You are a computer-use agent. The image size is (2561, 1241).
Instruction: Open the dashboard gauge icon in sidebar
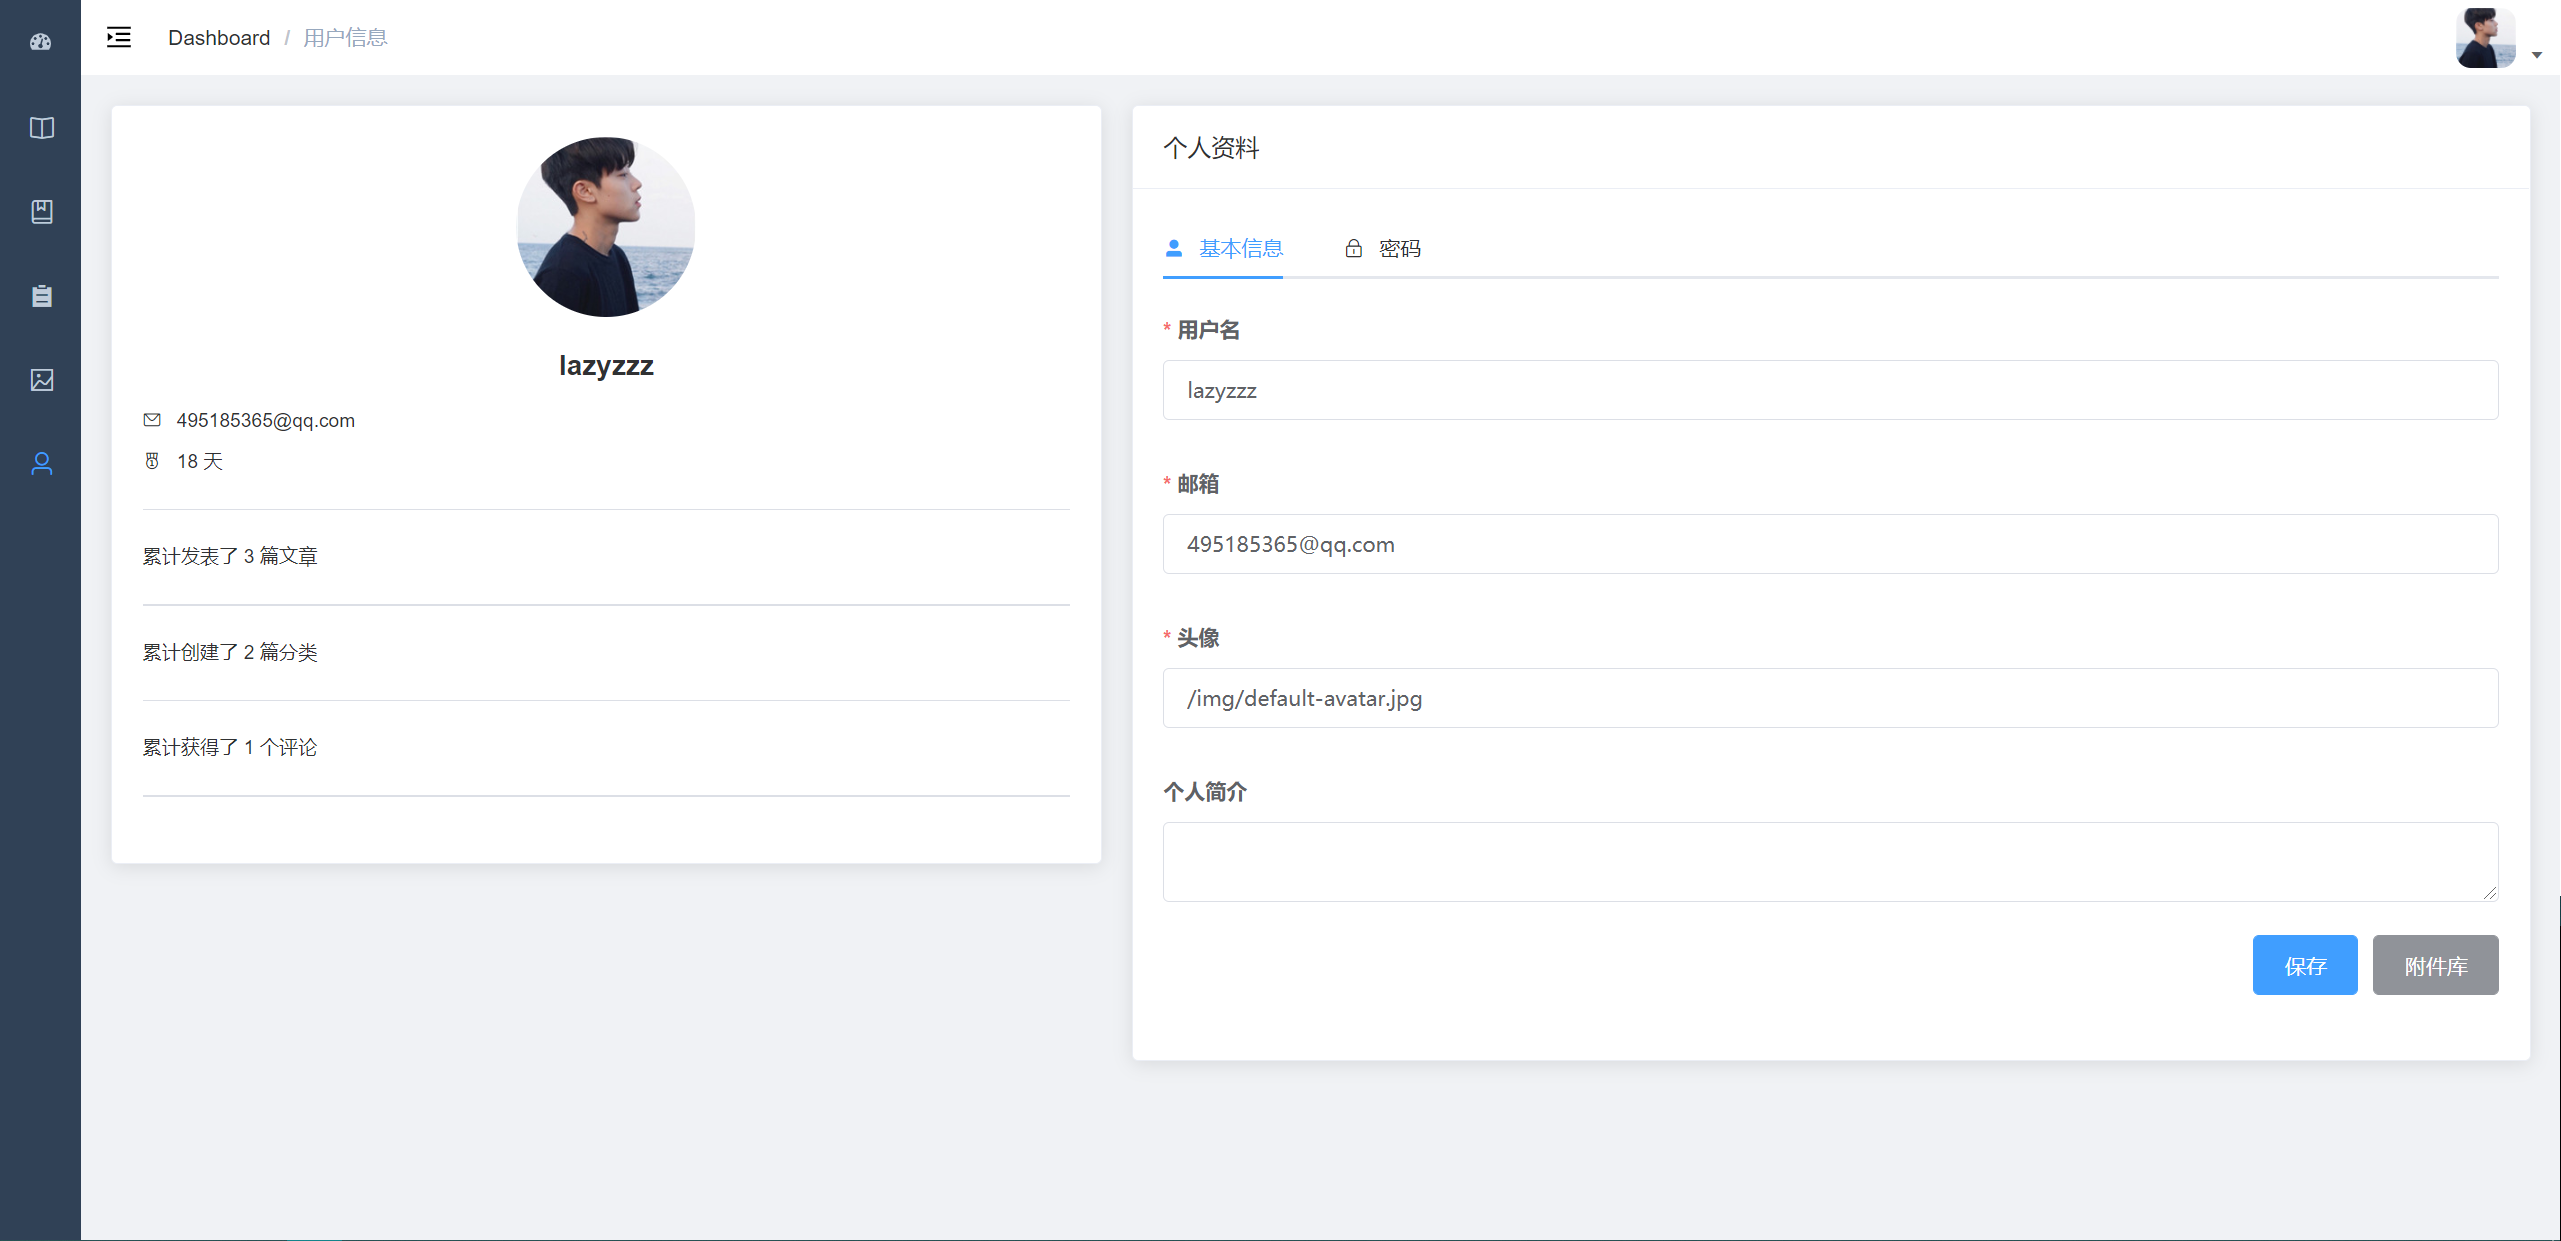tap(41, 42)
